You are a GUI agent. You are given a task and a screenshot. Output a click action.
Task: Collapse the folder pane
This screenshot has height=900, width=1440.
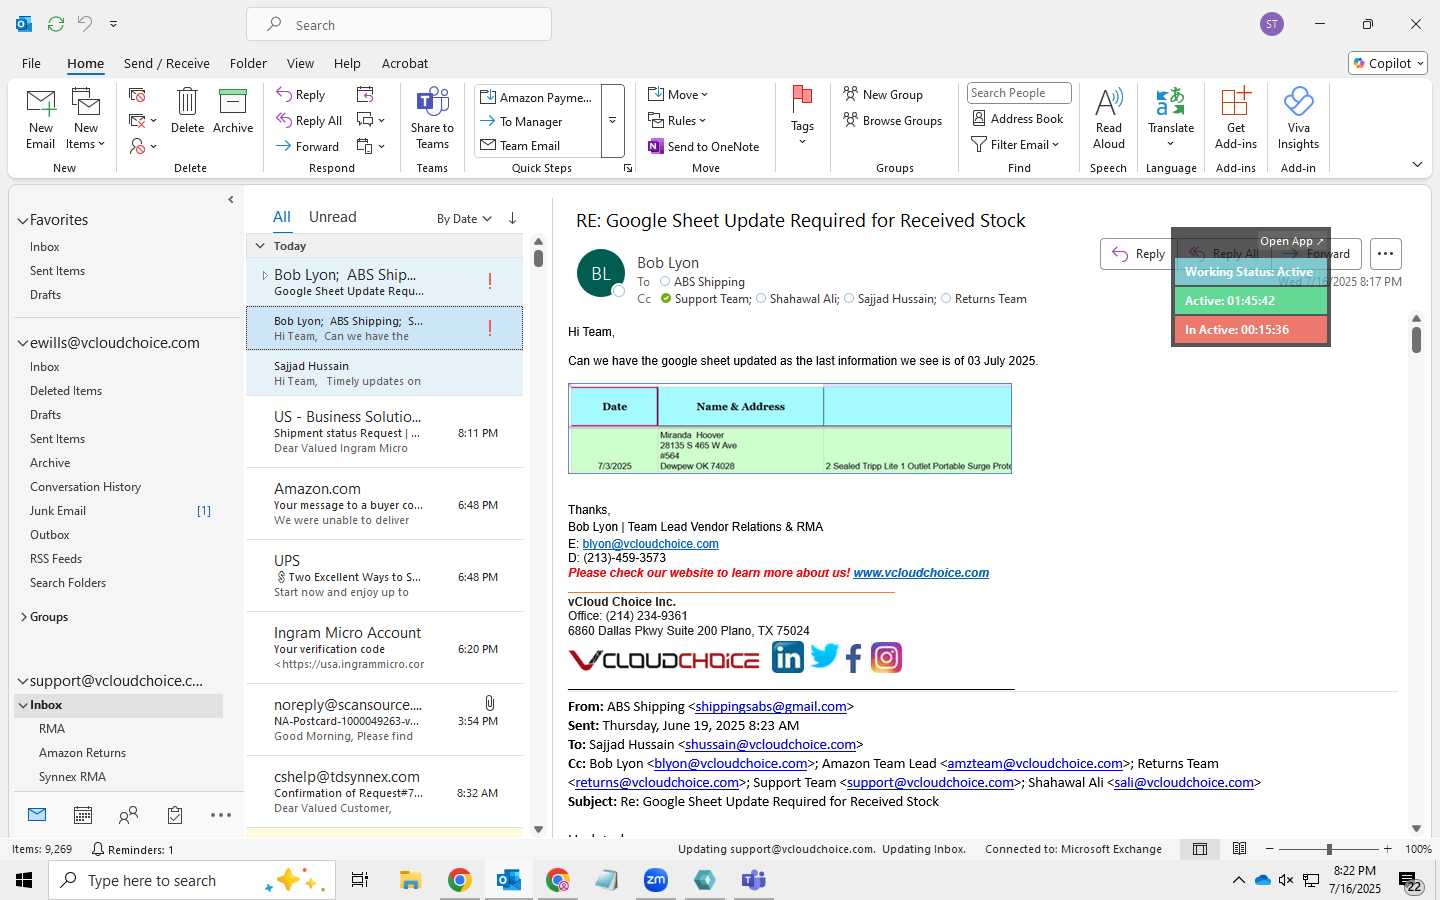point(231,199)
